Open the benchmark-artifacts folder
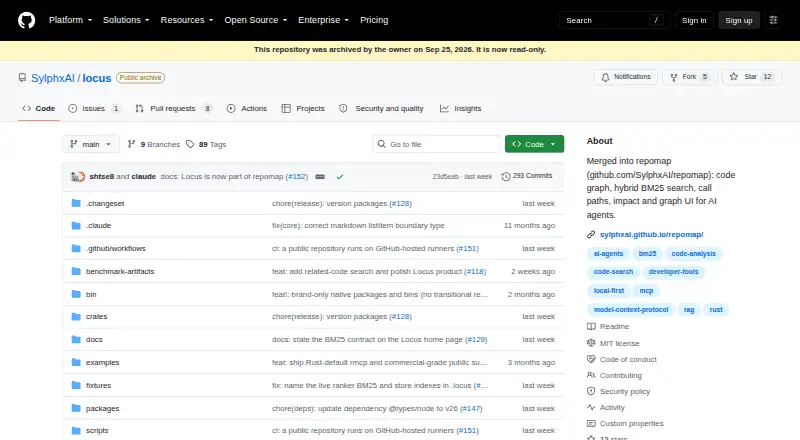Viewport: 800px width, 440px height. click(x=120, y=272)
